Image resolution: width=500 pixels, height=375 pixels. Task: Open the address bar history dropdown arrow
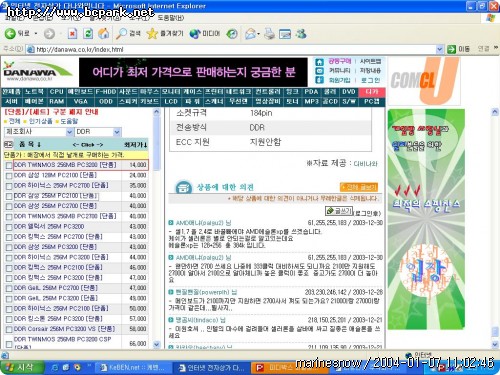(x=440, y=49)
